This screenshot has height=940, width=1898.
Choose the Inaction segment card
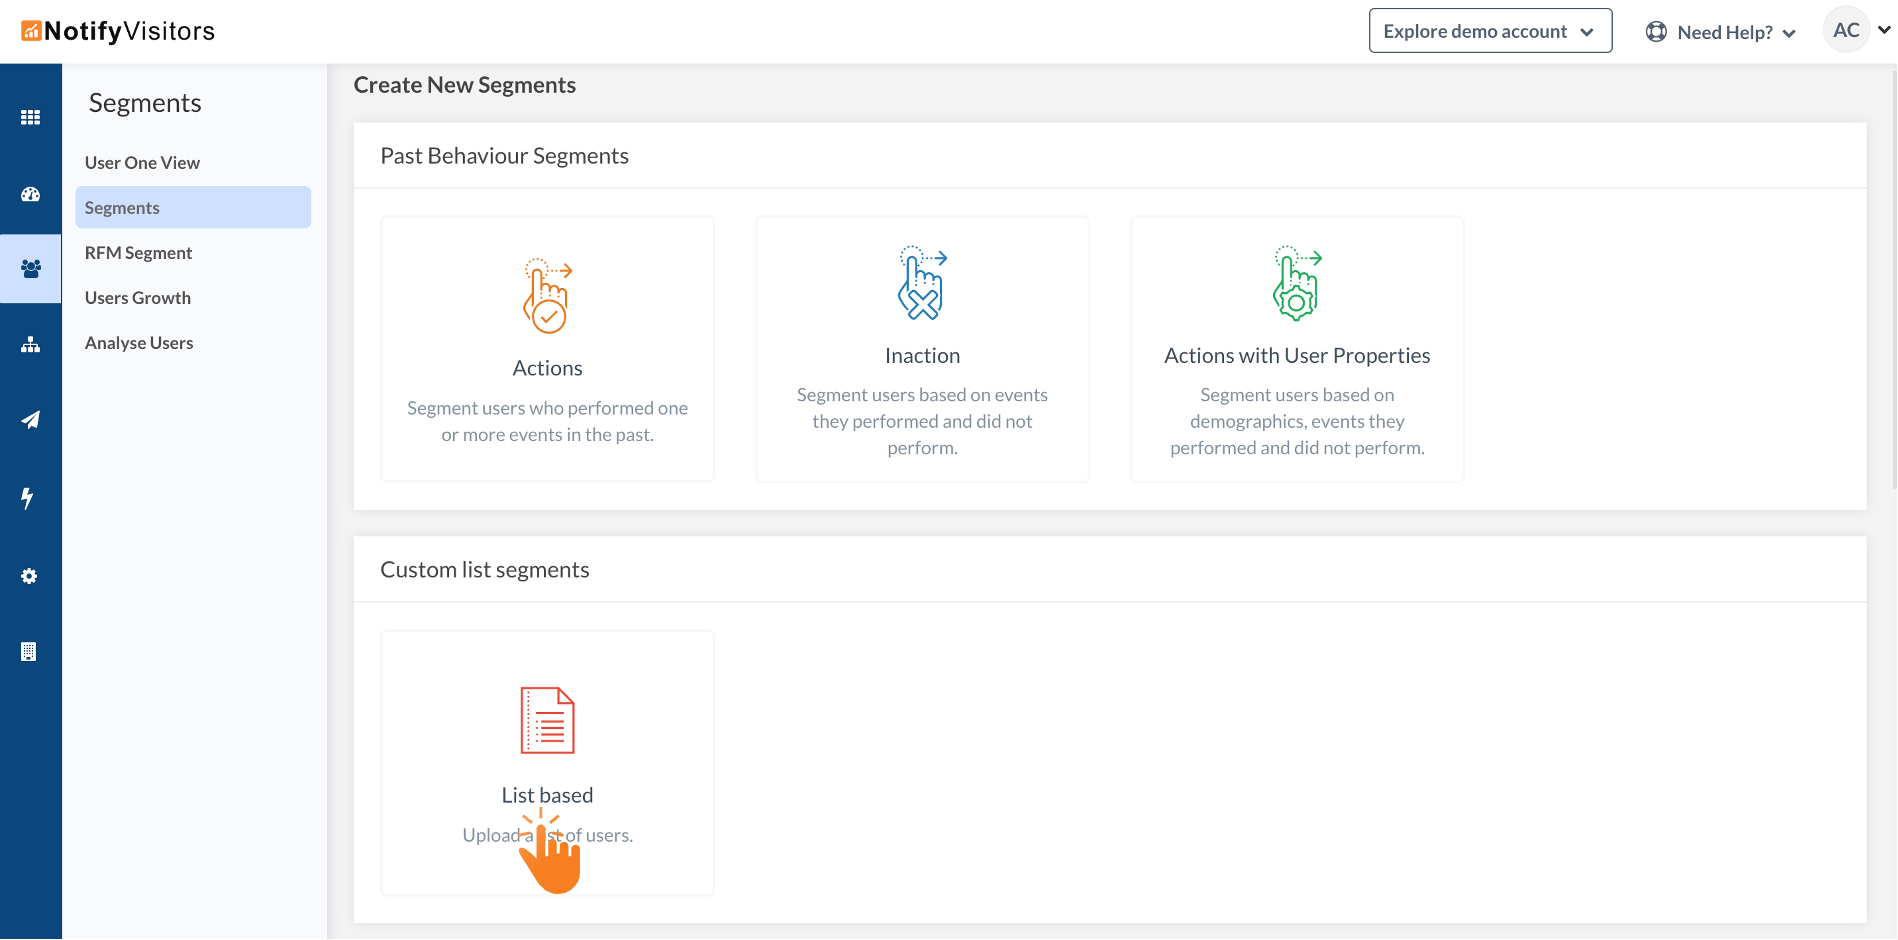coord(922,349)
